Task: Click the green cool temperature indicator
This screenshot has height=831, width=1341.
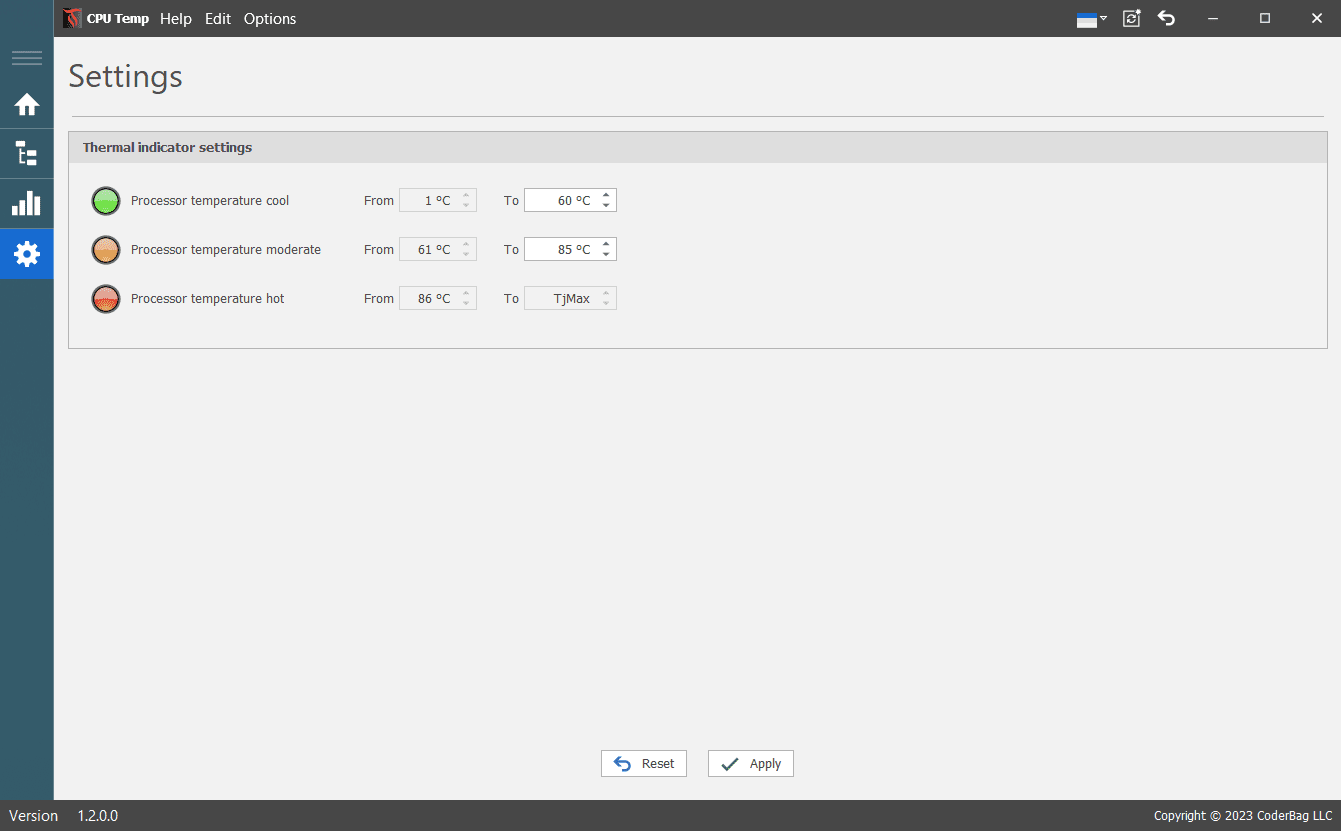Action: point(106,201)
